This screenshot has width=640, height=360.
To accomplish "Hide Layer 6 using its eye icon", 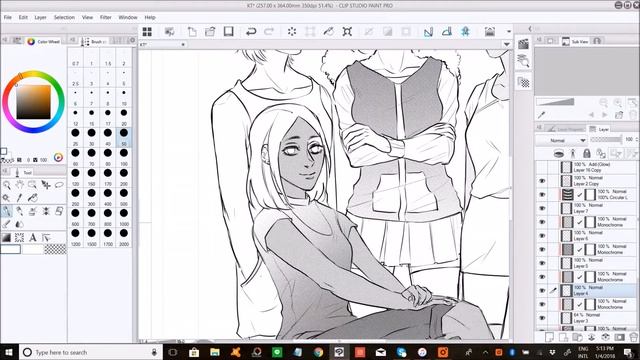I will (x=542, y=236).
